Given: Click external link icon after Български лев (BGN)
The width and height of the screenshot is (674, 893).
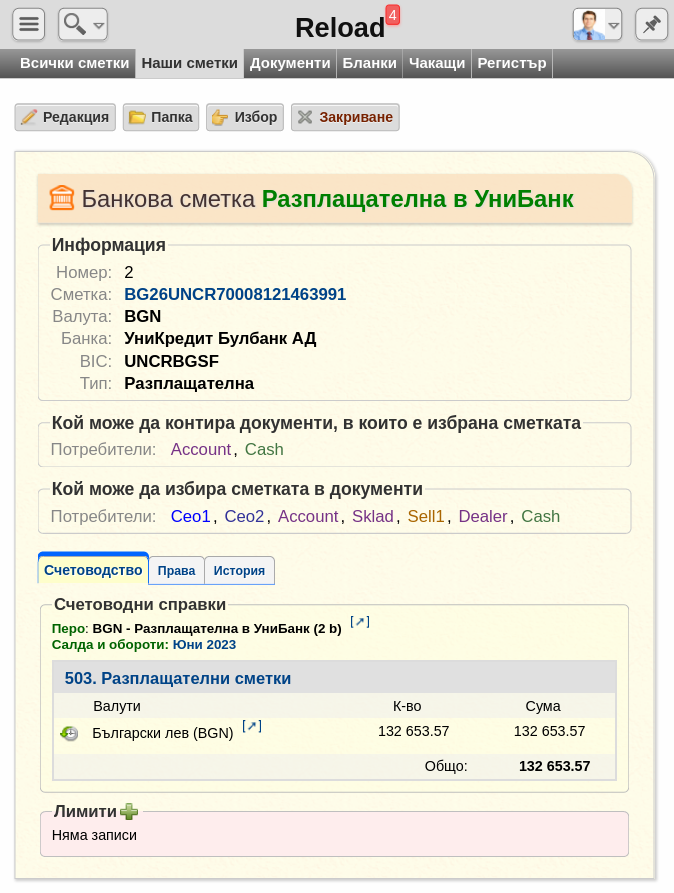Looking at the screenshot, I should click(252, 726).
